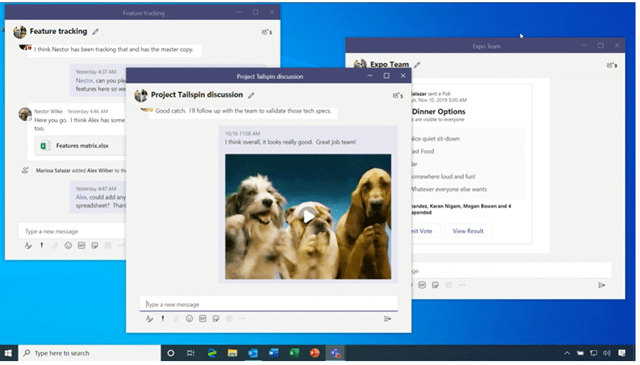Set delivery priority in Feature tracking toolbar
The height and width of the screenshot is (365, 640).
point(42,245)
